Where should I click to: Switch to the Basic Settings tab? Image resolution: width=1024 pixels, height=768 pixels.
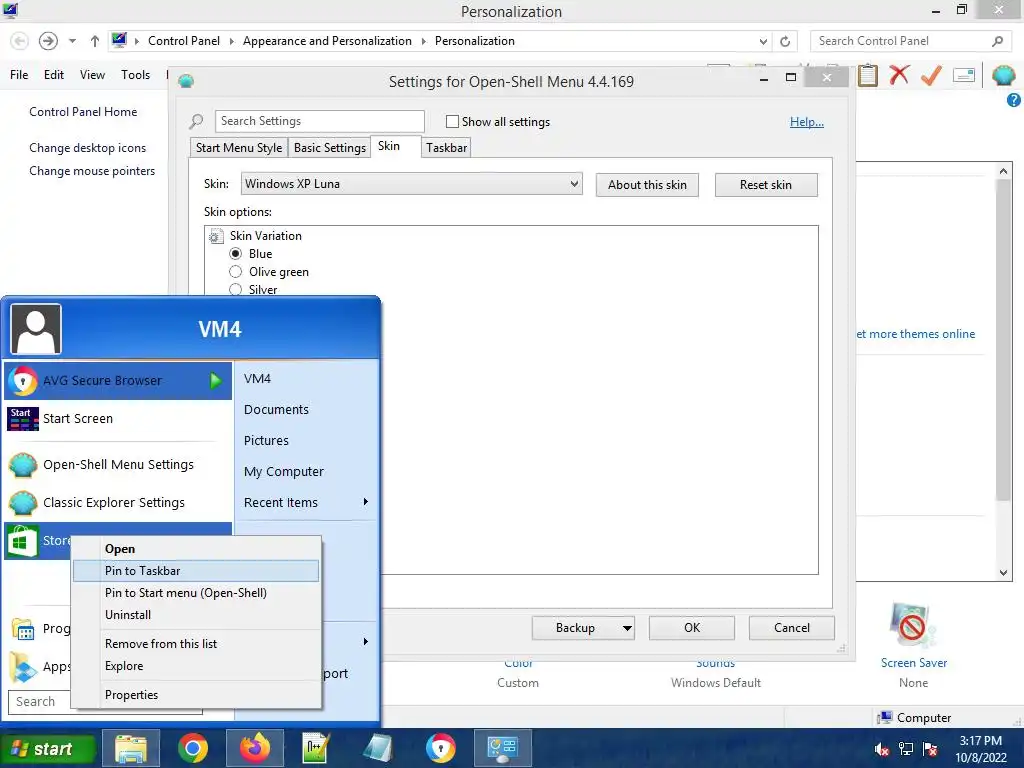[330, 148]
